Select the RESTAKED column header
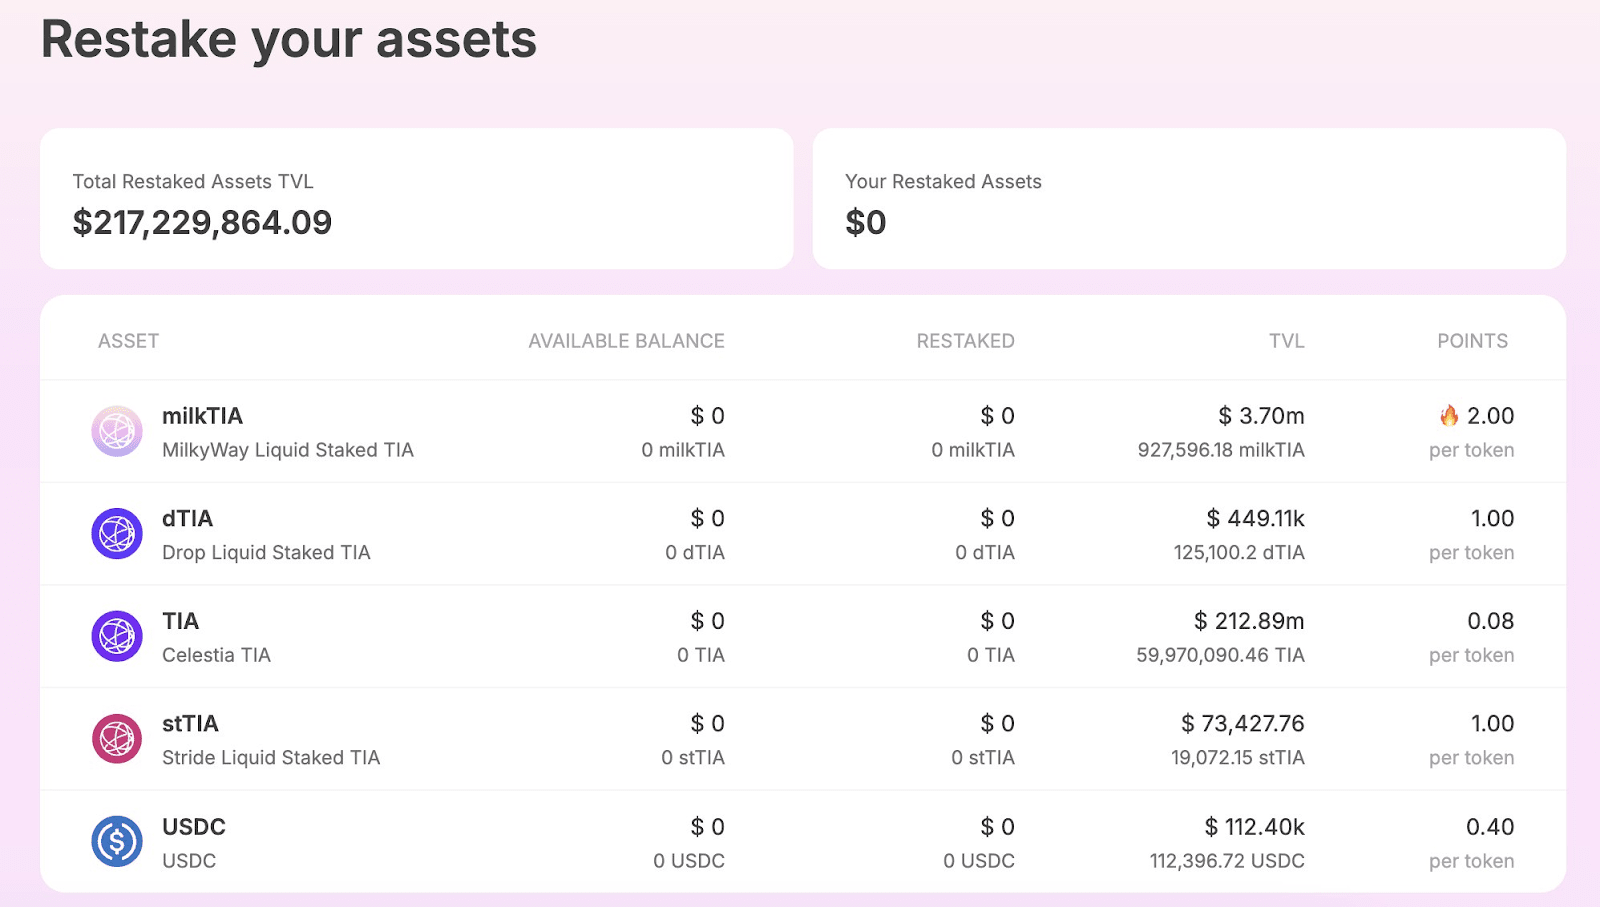Viewport: 1600px width, 907px height. (x=966, y=341)
